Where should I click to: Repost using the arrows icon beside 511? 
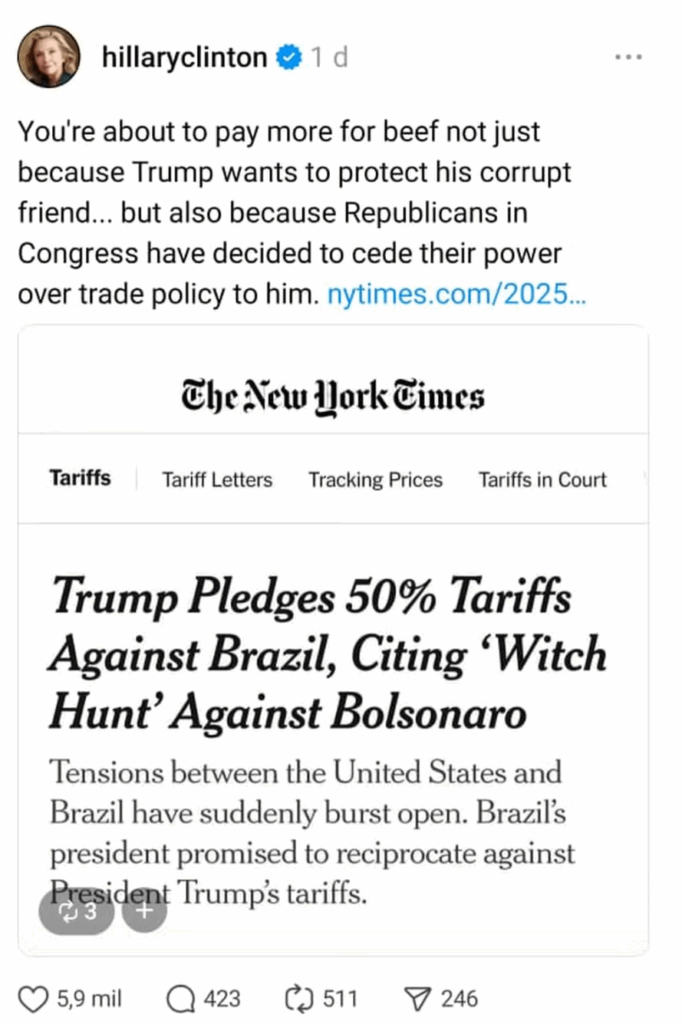[300, 998]
